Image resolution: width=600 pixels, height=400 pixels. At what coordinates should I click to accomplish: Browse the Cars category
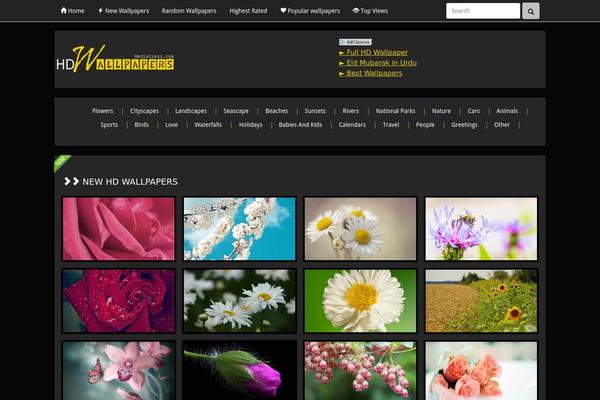[473, 111]
